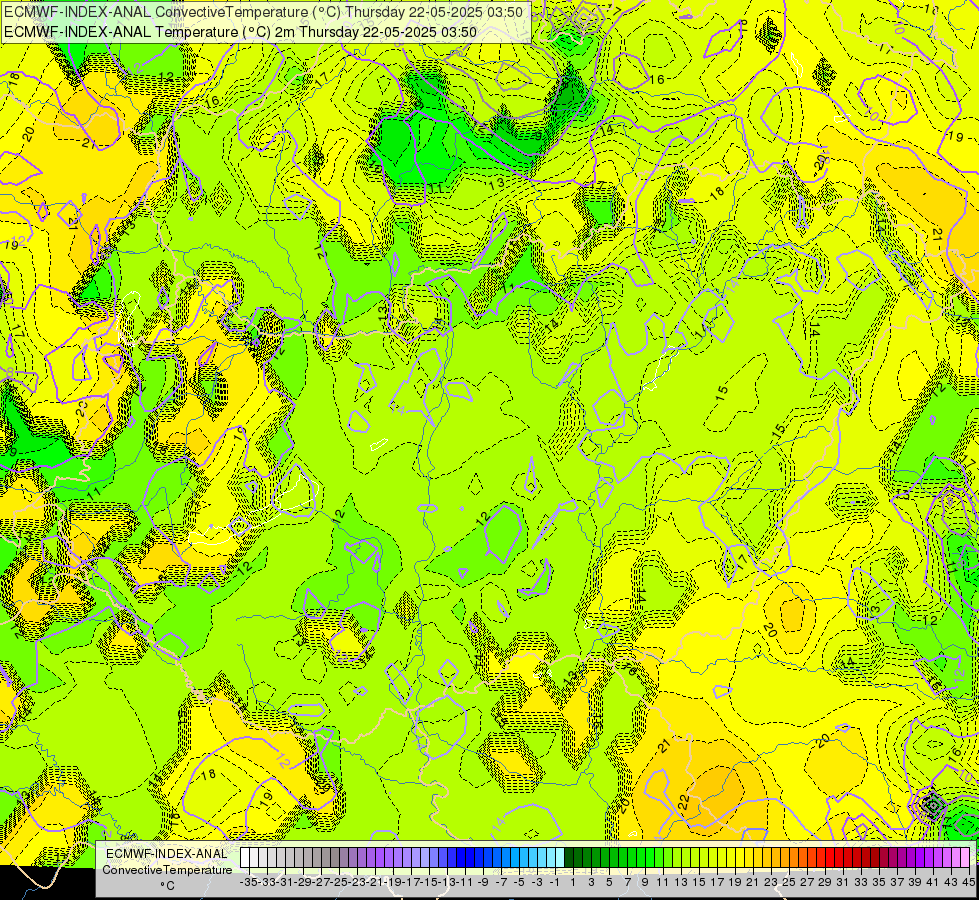Pick the dark green legend swatch at 1

point(569,857)
